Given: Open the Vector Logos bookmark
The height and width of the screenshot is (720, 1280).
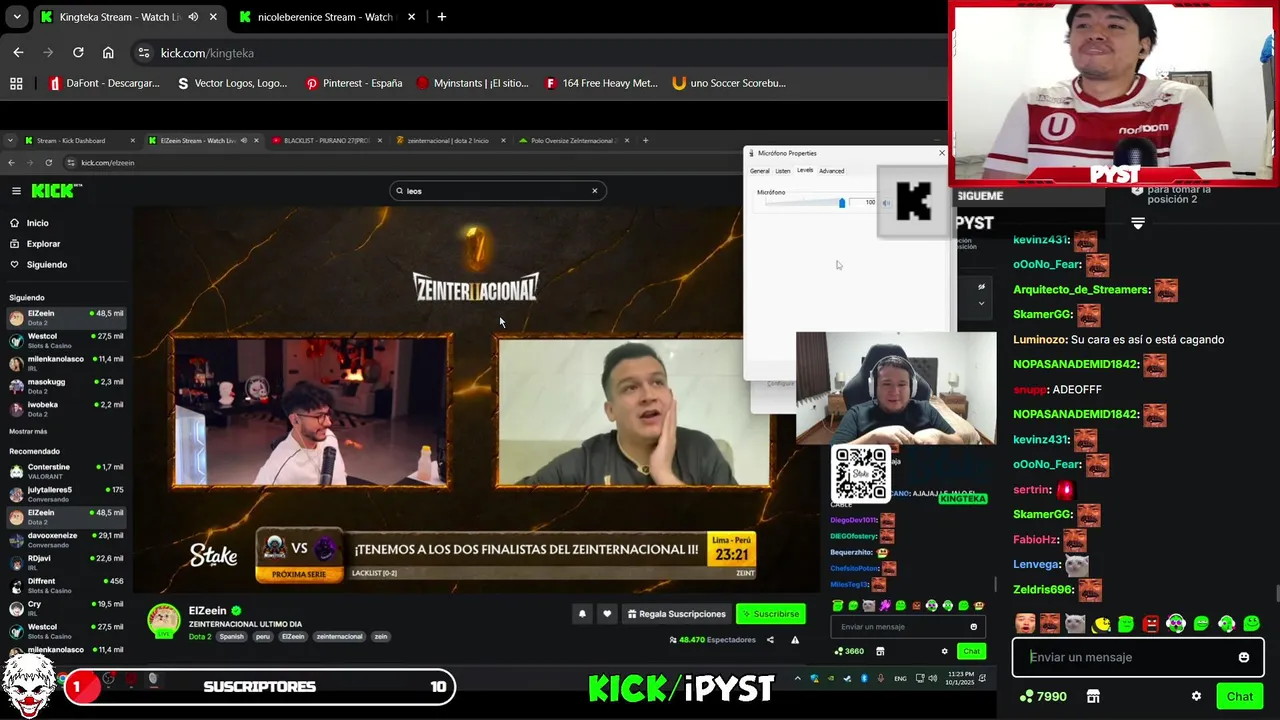Looking at the screenshot, I should tap(232, 83).
